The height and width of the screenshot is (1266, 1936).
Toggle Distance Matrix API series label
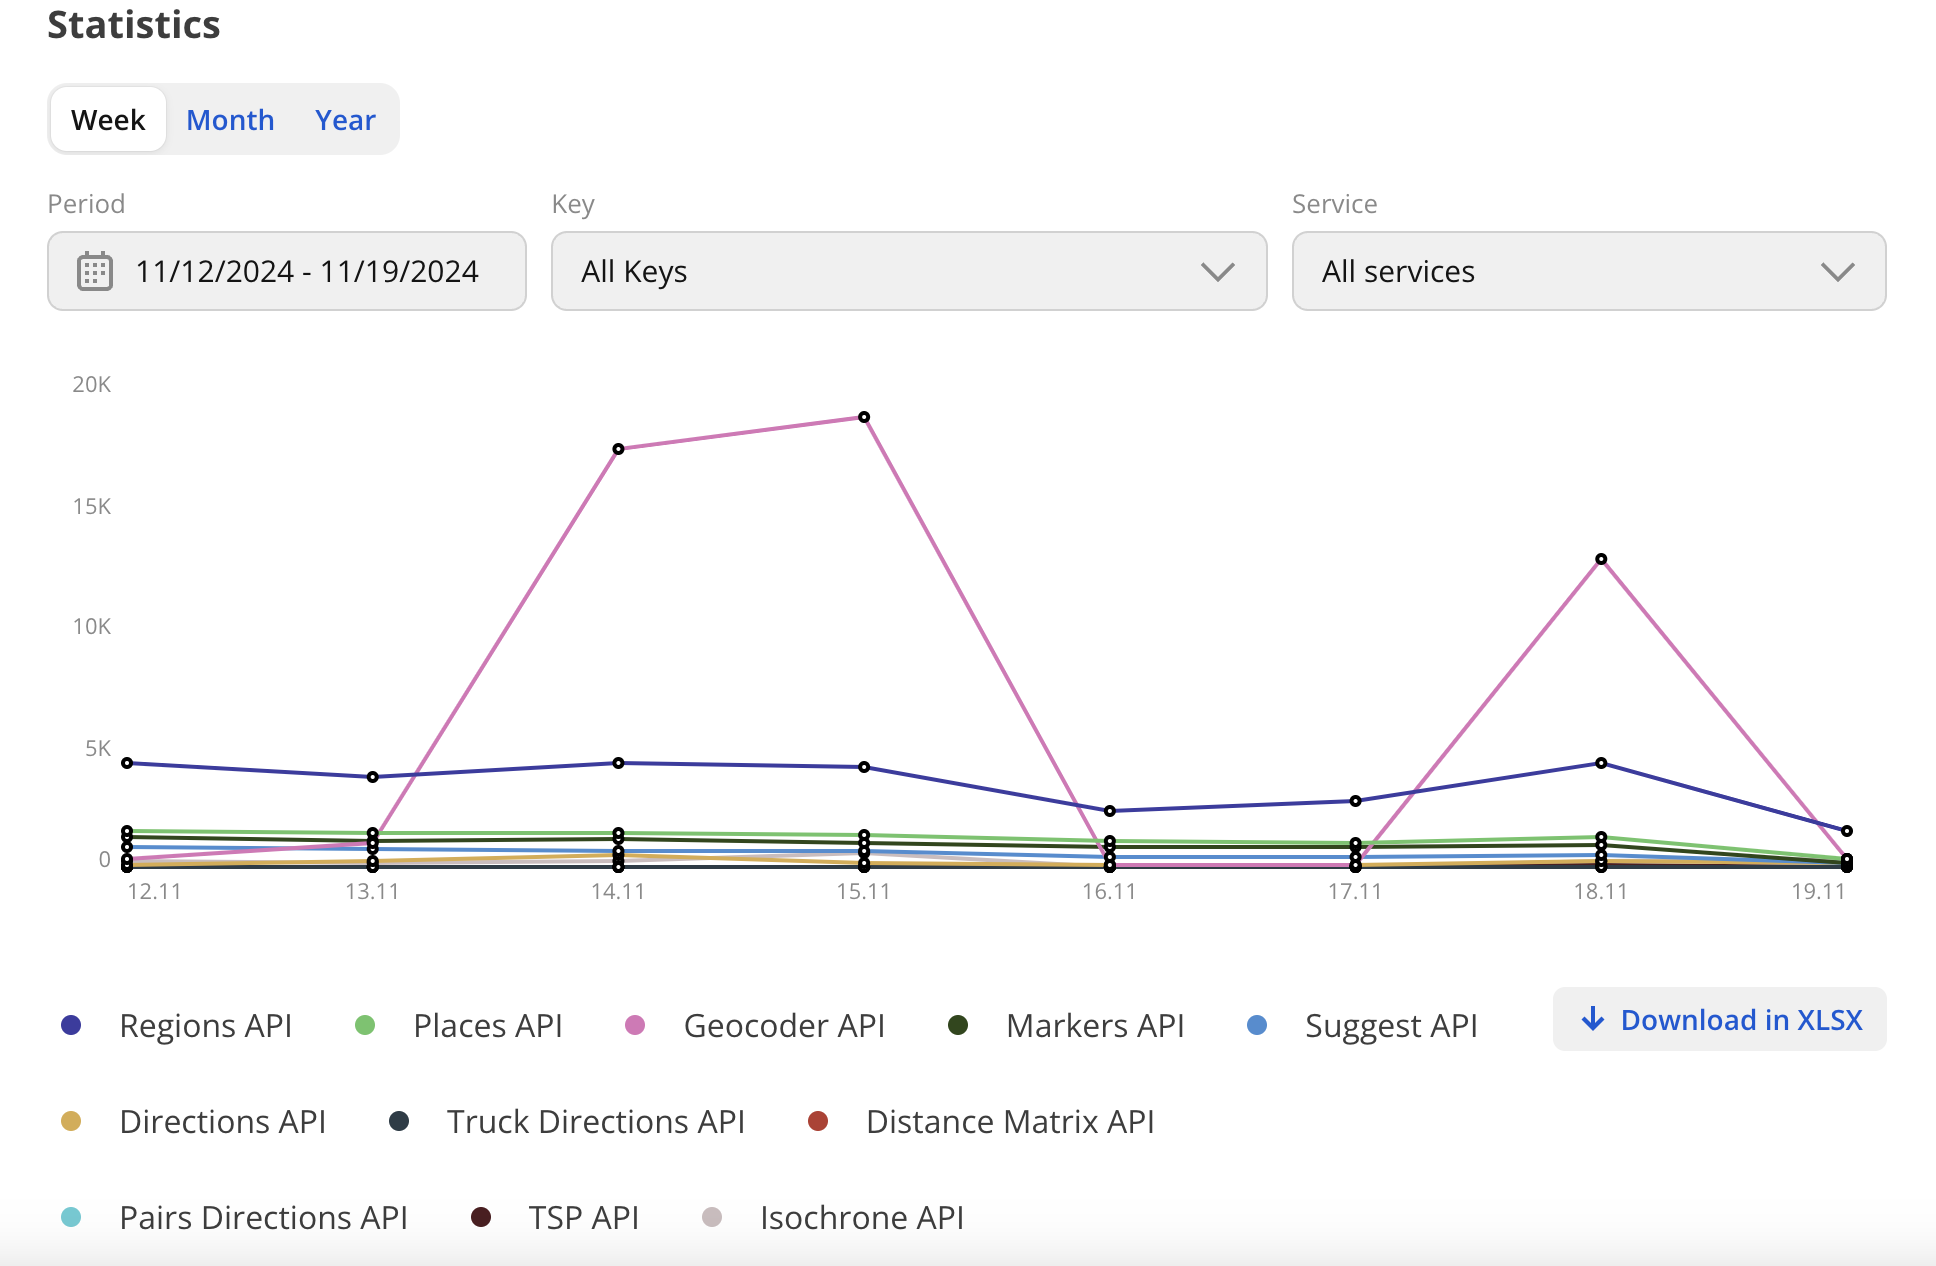(x=1010, y=1121)
